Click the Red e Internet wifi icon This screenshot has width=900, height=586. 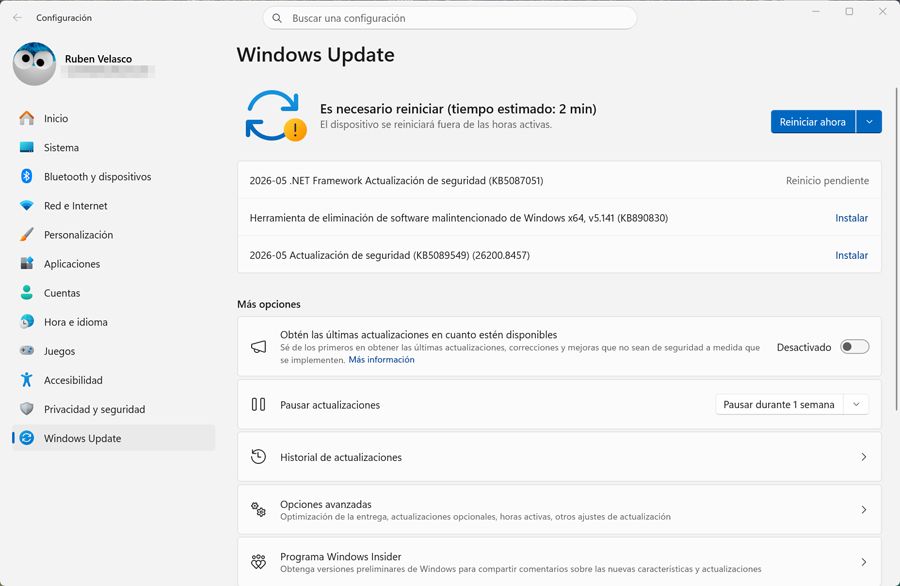tap(26, 205)
